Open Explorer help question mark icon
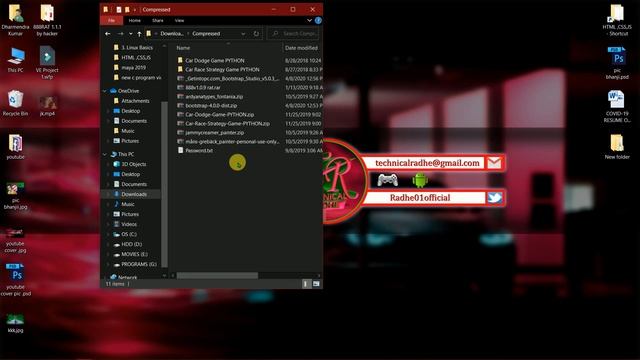640x360 pixels. [318, 20]
